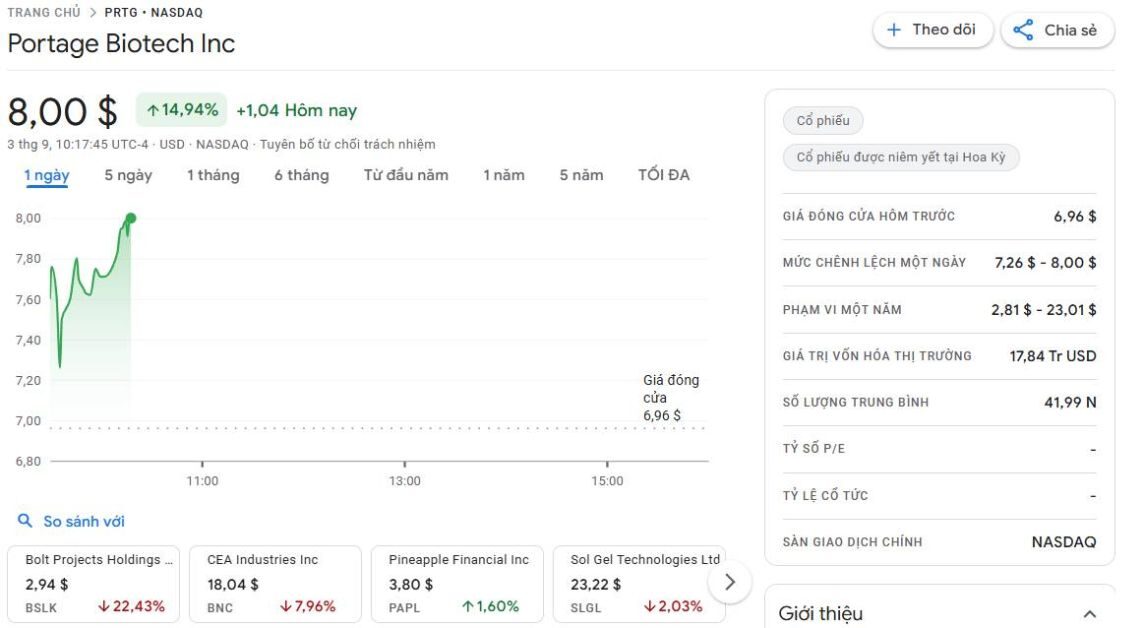The image size is (1126, 628).
Task: Go to TRANG CHỦ breadcrumb link
Action: point(44,13)
